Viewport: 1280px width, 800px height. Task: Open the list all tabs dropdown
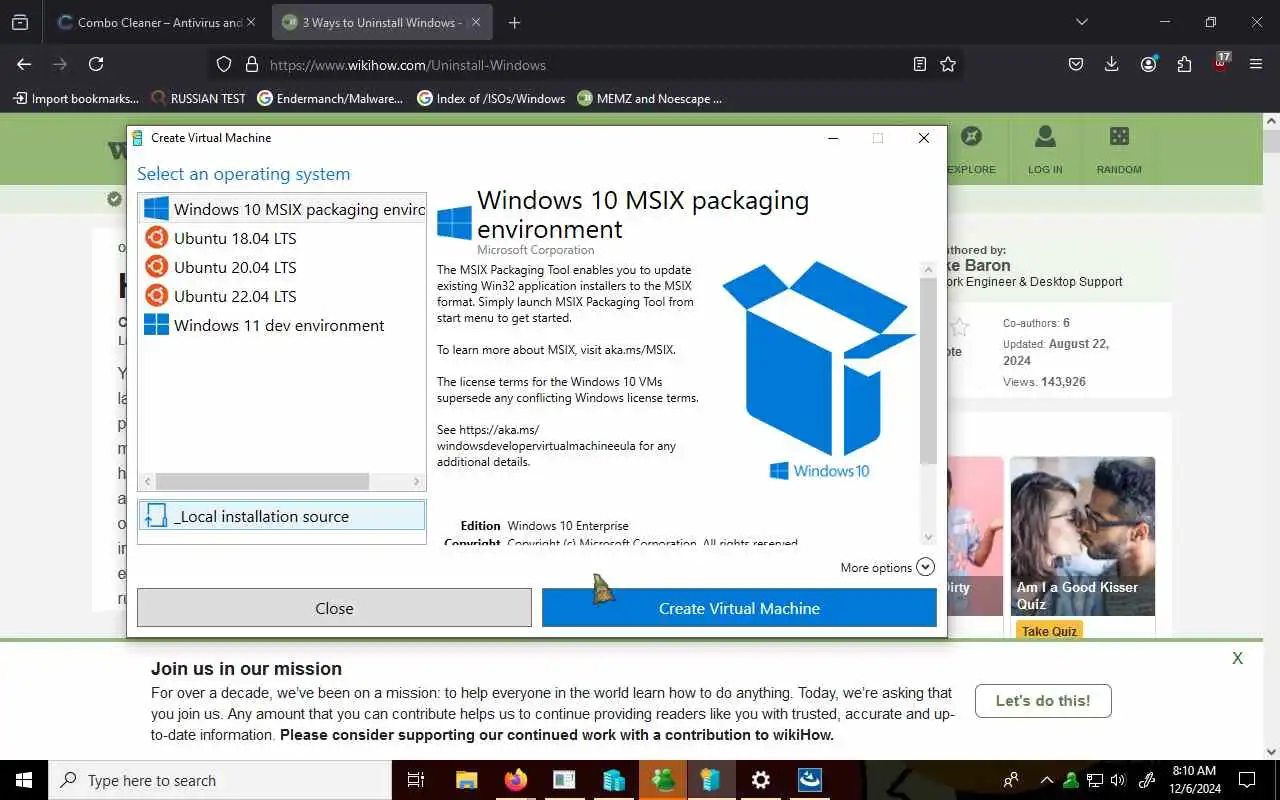coord(1081,22)
